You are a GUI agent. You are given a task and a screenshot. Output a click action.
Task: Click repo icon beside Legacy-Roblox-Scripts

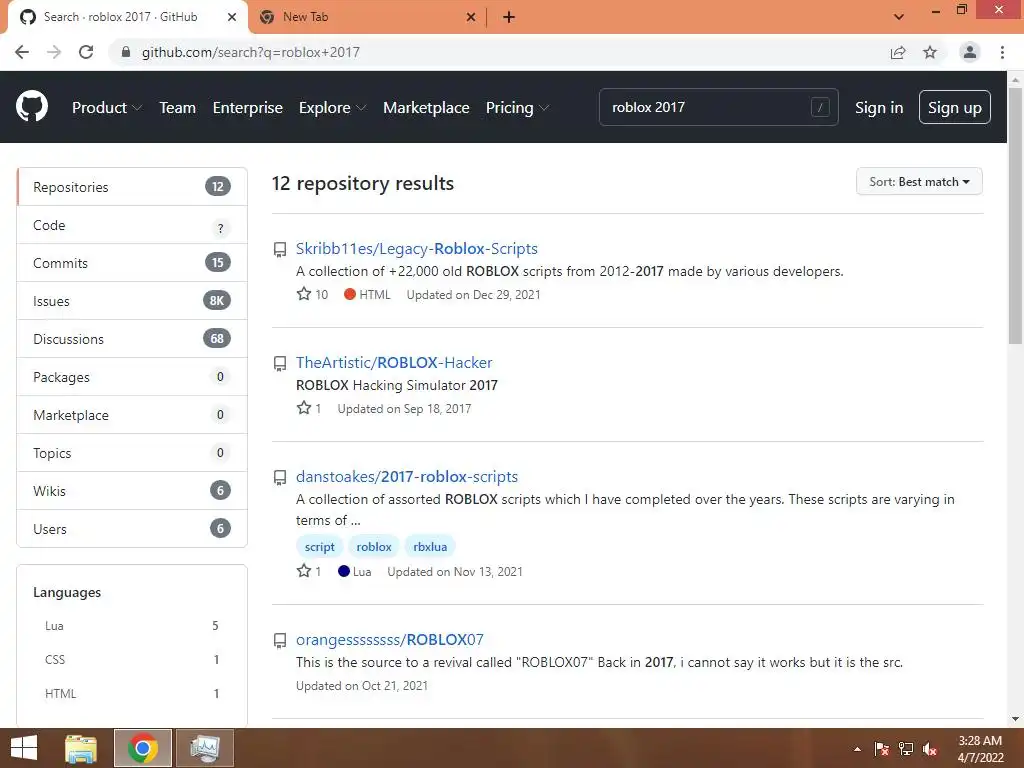(280, 249)
